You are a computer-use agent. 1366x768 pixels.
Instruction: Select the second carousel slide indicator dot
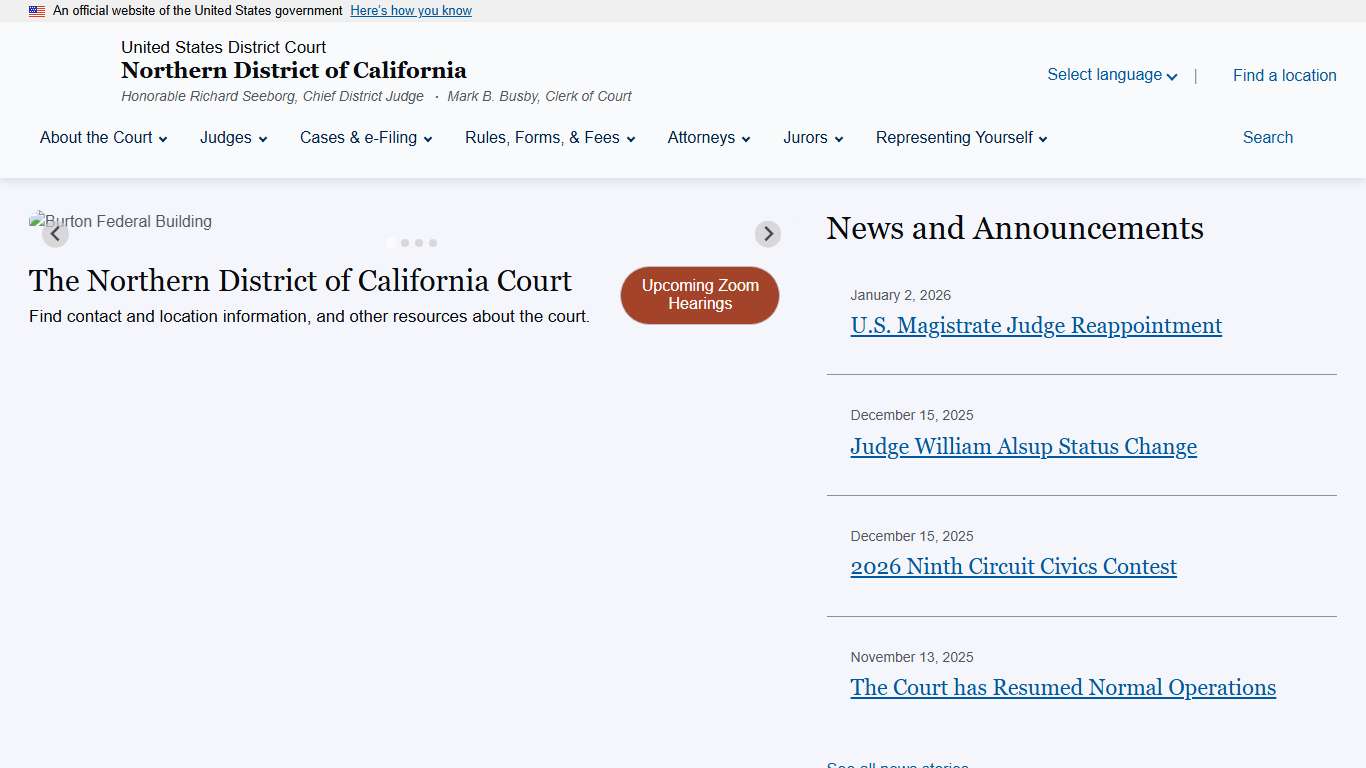(x=405, y=242)
